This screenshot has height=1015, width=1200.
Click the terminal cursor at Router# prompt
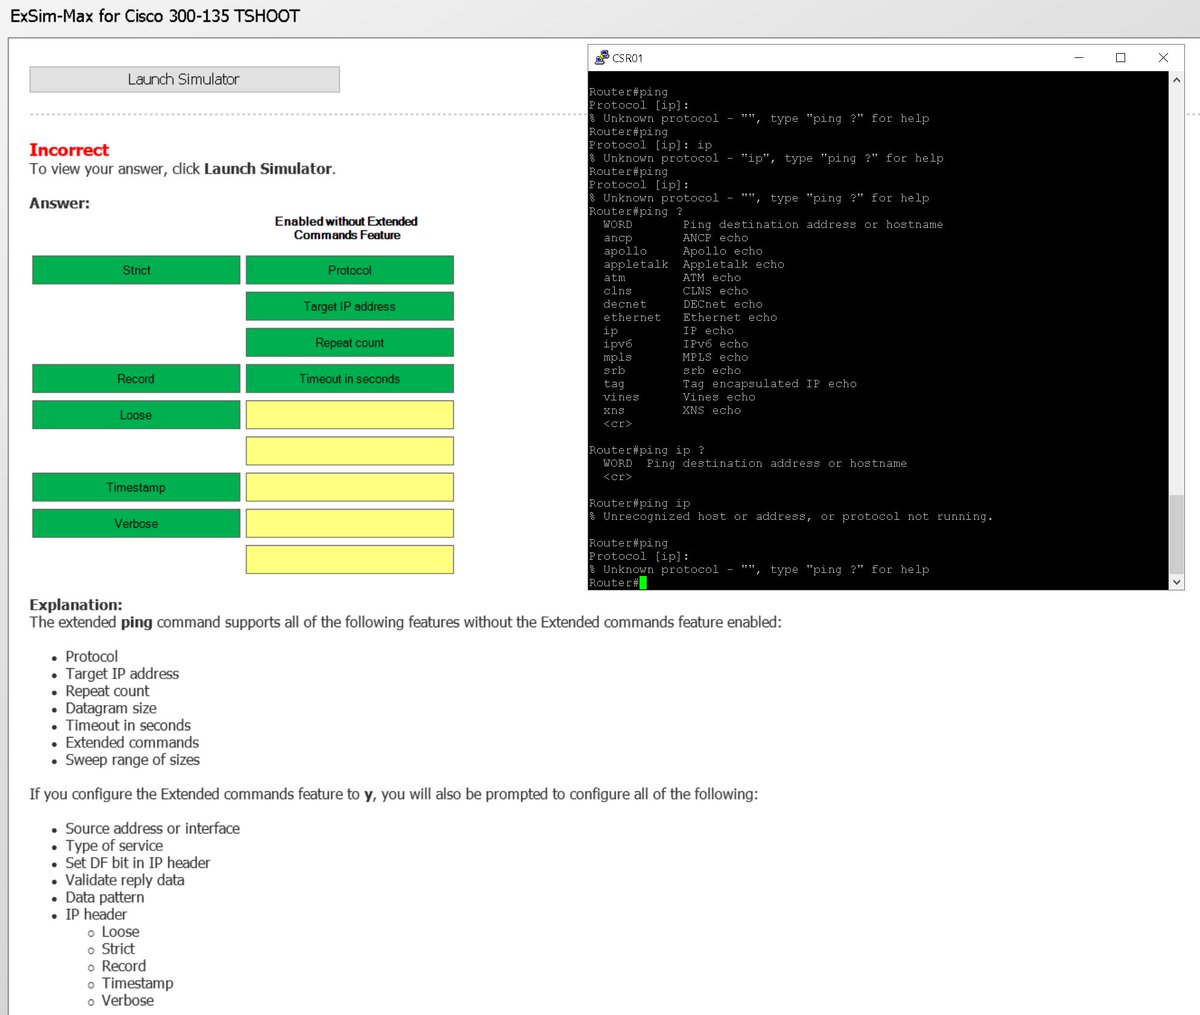click(x=643, y=582)
